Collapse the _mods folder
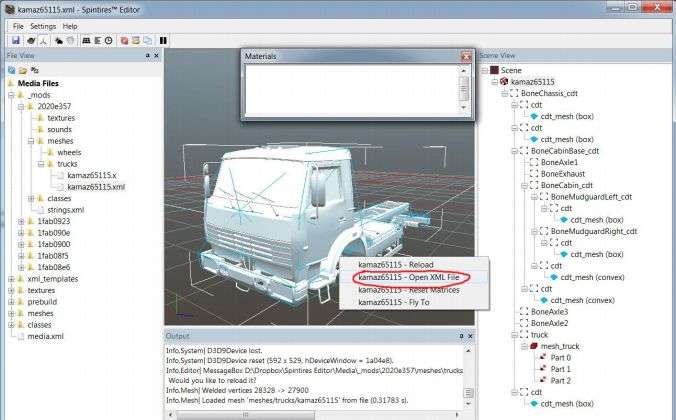 10,93
